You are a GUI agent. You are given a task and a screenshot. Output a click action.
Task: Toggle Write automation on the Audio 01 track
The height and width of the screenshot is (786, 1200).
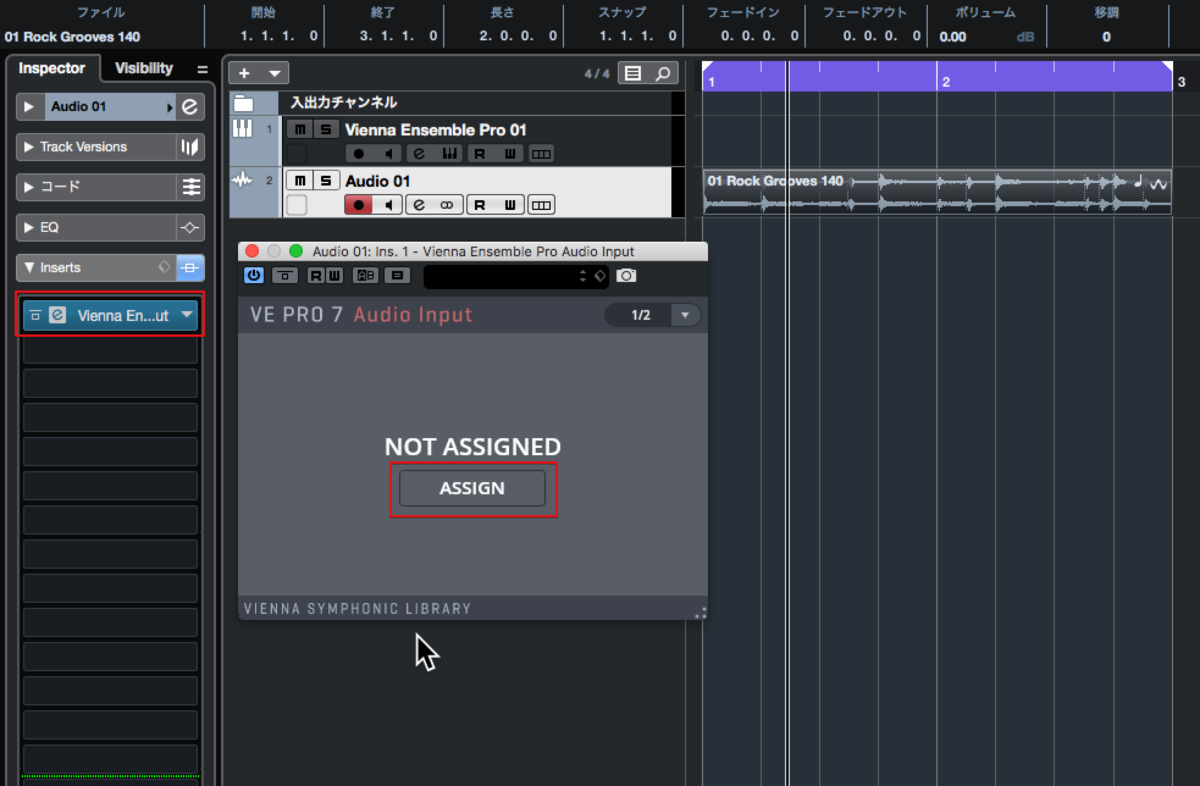510,205
